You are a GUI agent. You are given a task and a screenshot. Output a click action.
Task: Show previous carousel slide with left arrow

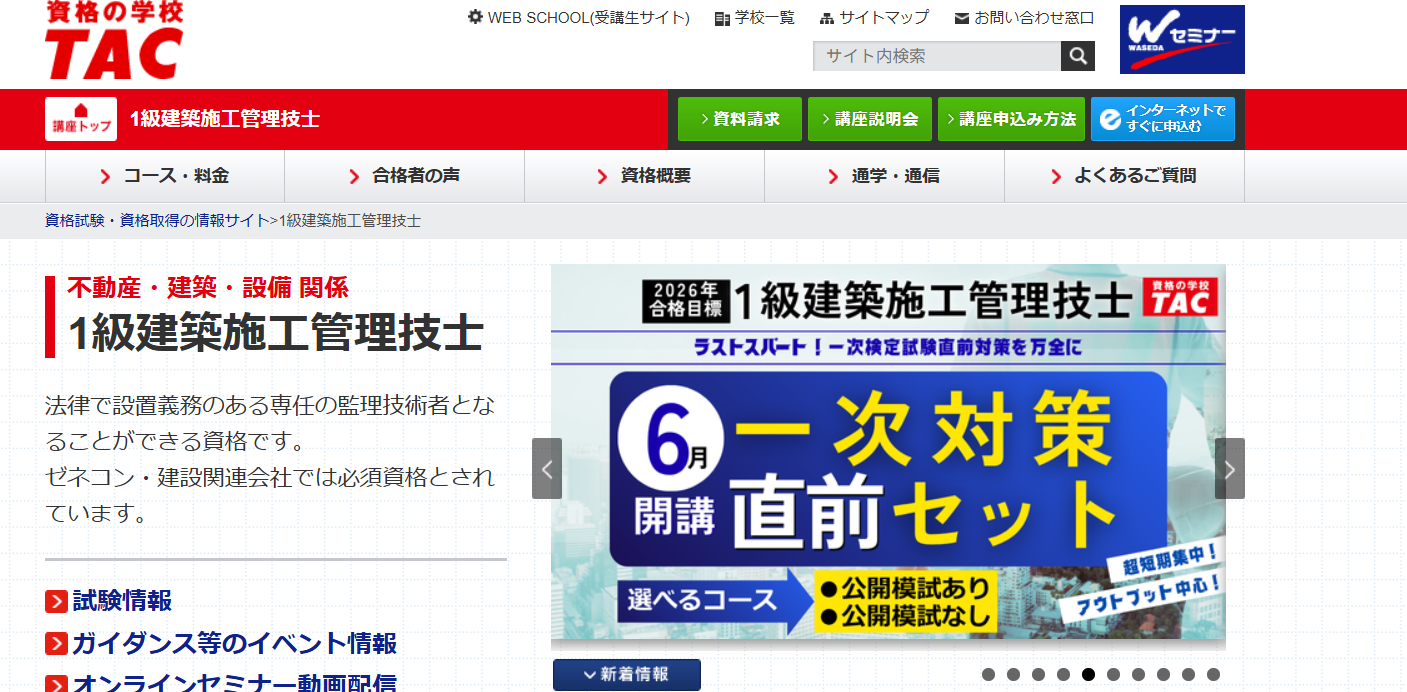547,468
